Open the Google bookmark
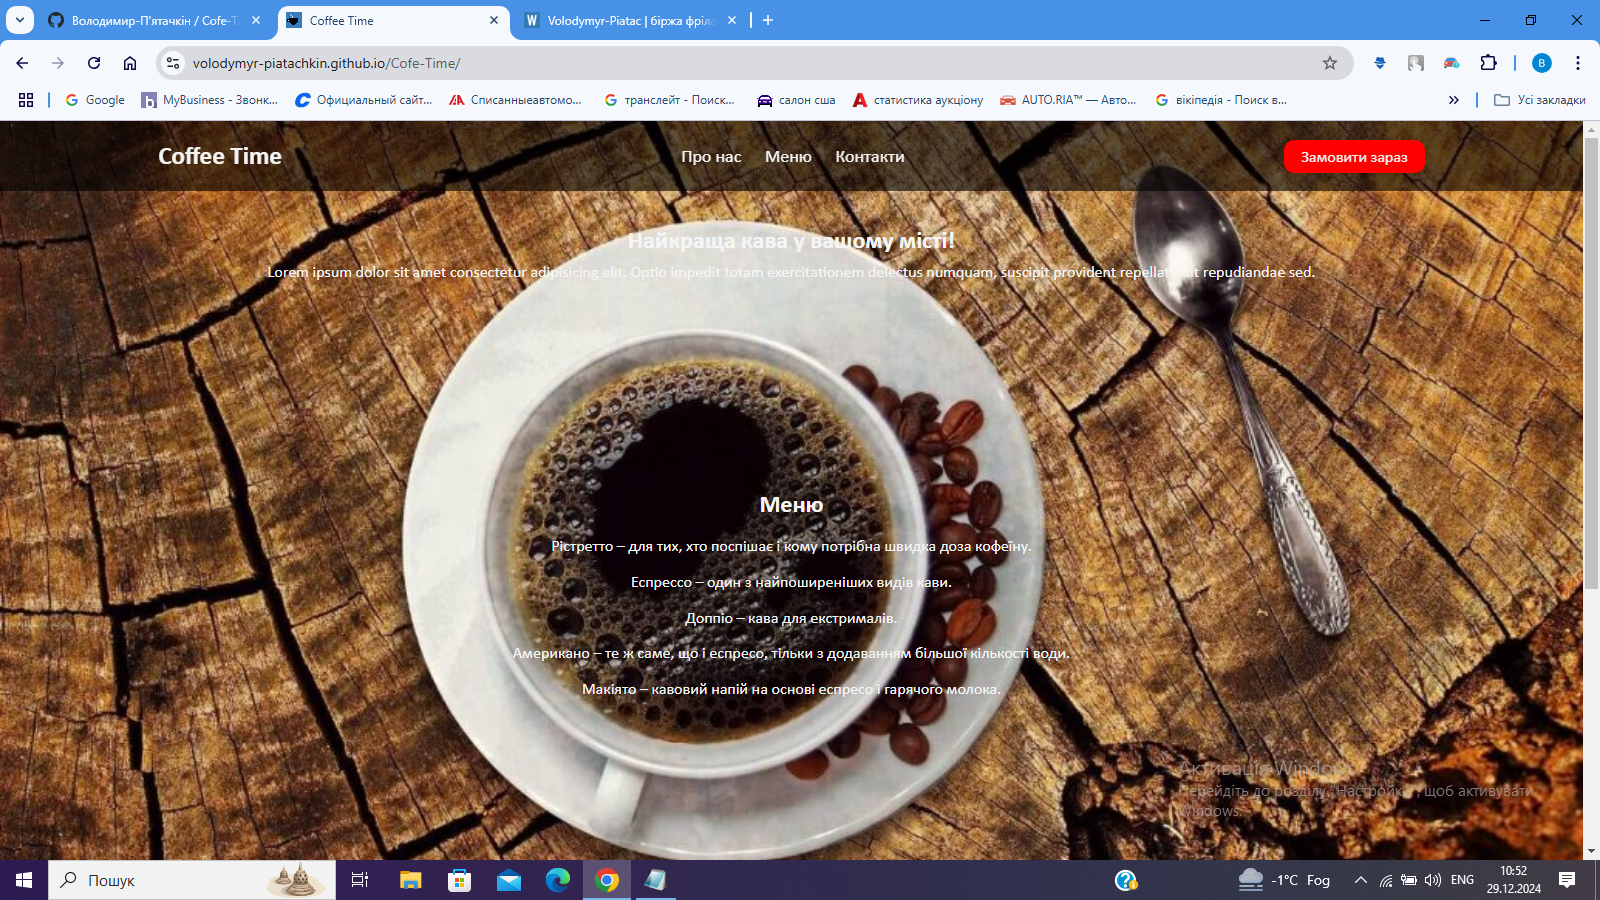1600x900 pixels. pyautogui.click(x=95, y=100)
